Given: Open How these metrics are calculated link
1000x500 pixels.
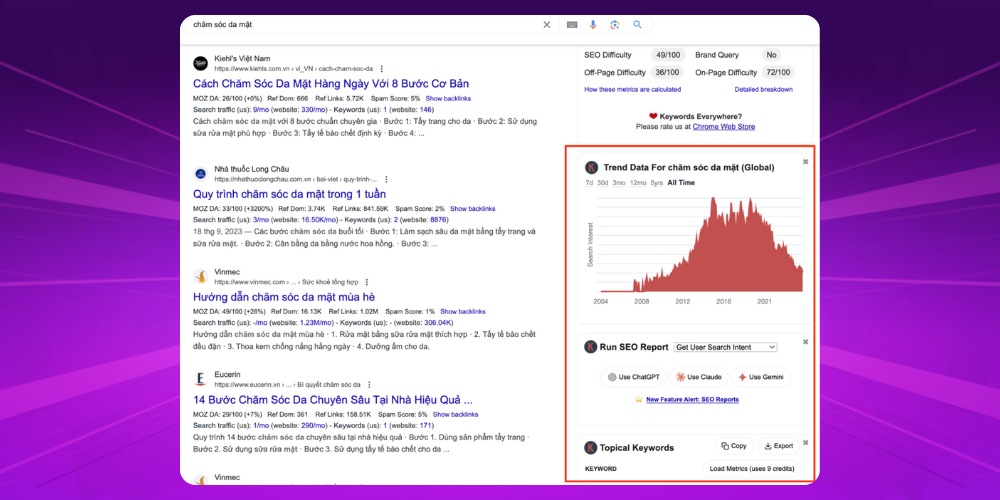Looking at the screenshot, I should 633,90.
